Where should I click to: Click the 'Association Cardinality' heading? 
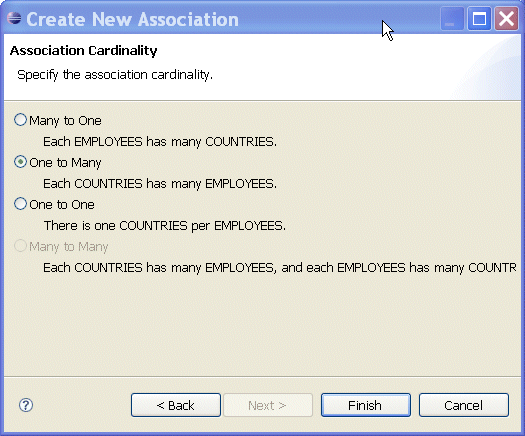(83, 51)
